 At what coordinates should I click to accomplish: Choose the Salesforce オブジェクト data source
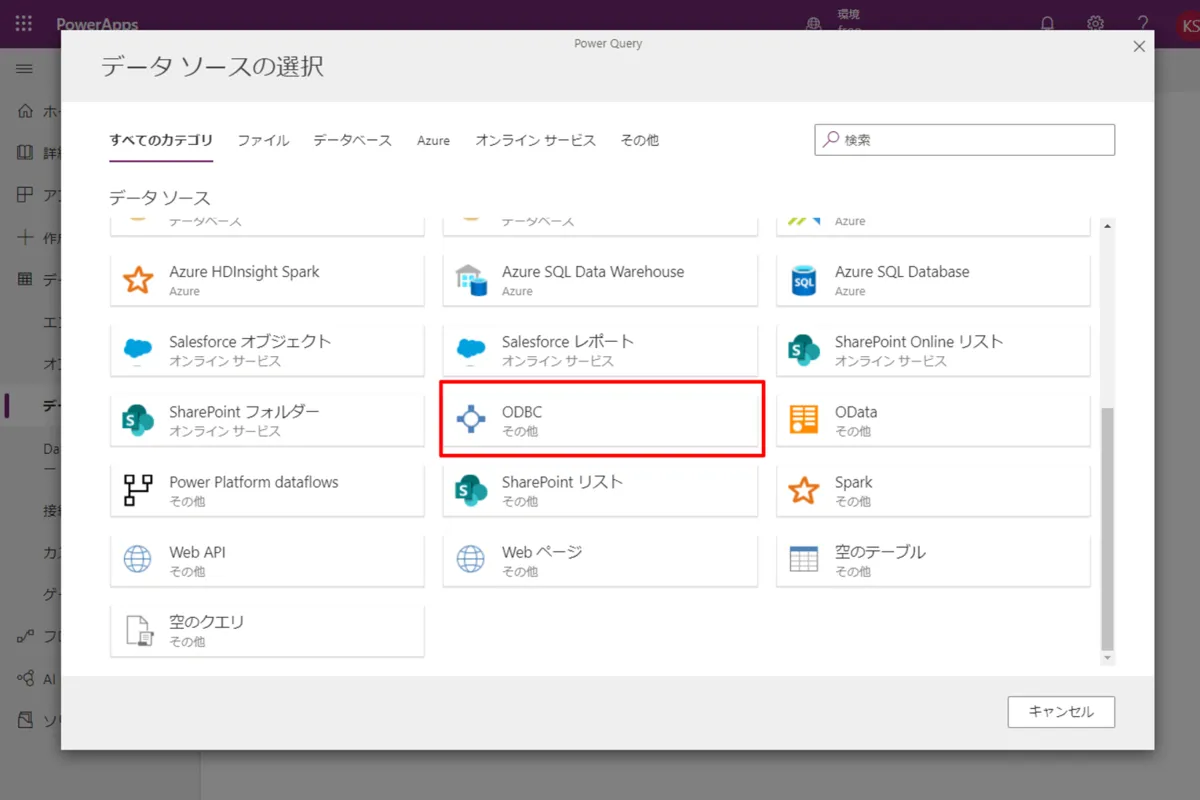[266, 349]
